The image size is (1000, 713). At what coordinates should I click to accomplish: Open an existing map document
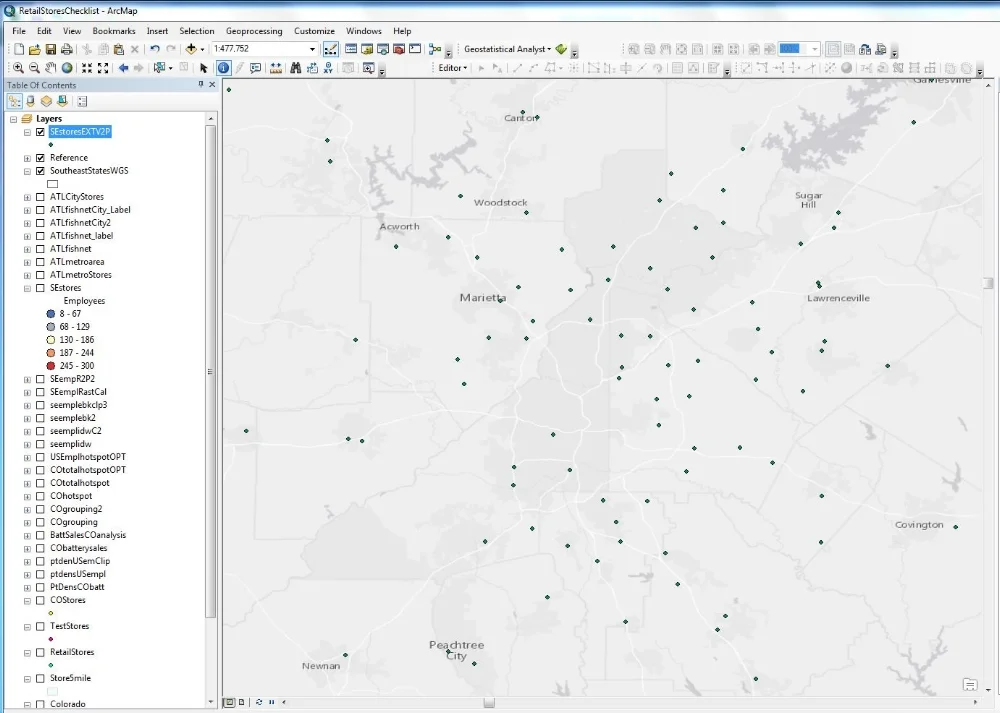point(34,49)
